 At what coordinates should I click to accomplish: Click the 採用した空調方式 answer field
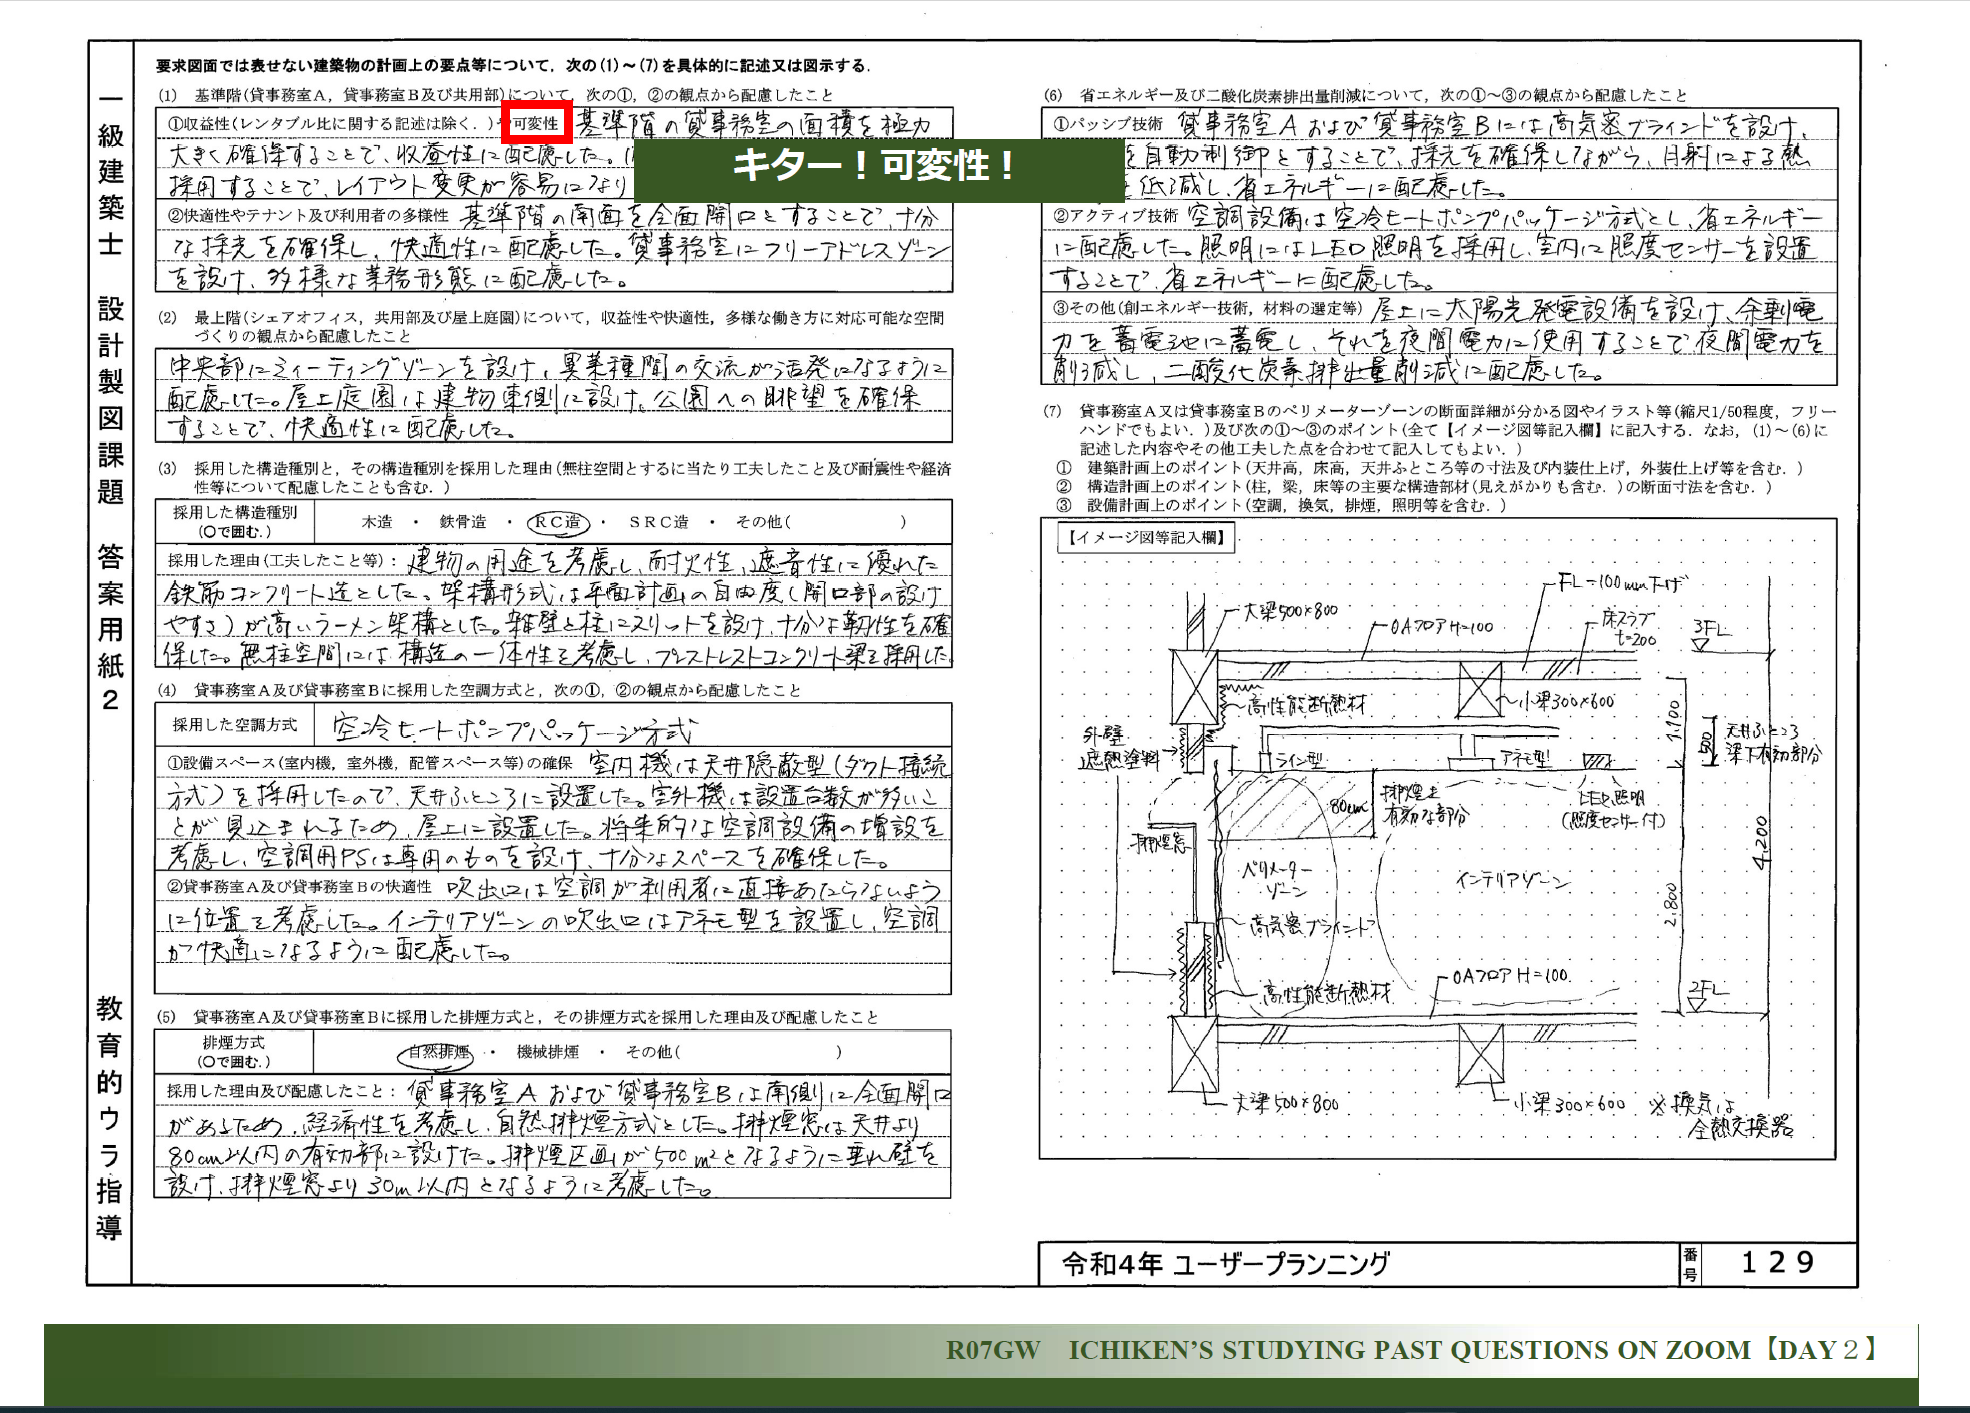632,726
